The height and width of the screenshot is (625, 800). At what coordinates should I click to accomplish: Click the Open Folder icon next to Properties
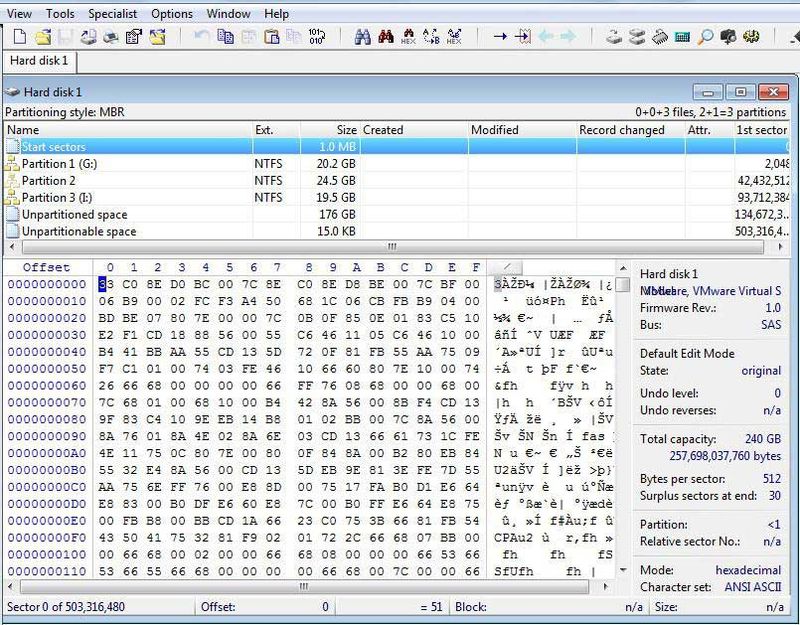tap(157, 36)
